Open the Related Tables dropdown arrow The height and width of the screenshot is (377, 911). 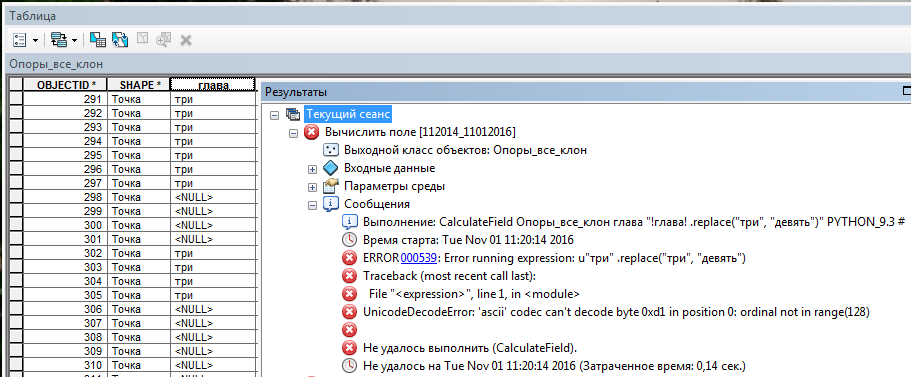(74, 41)
